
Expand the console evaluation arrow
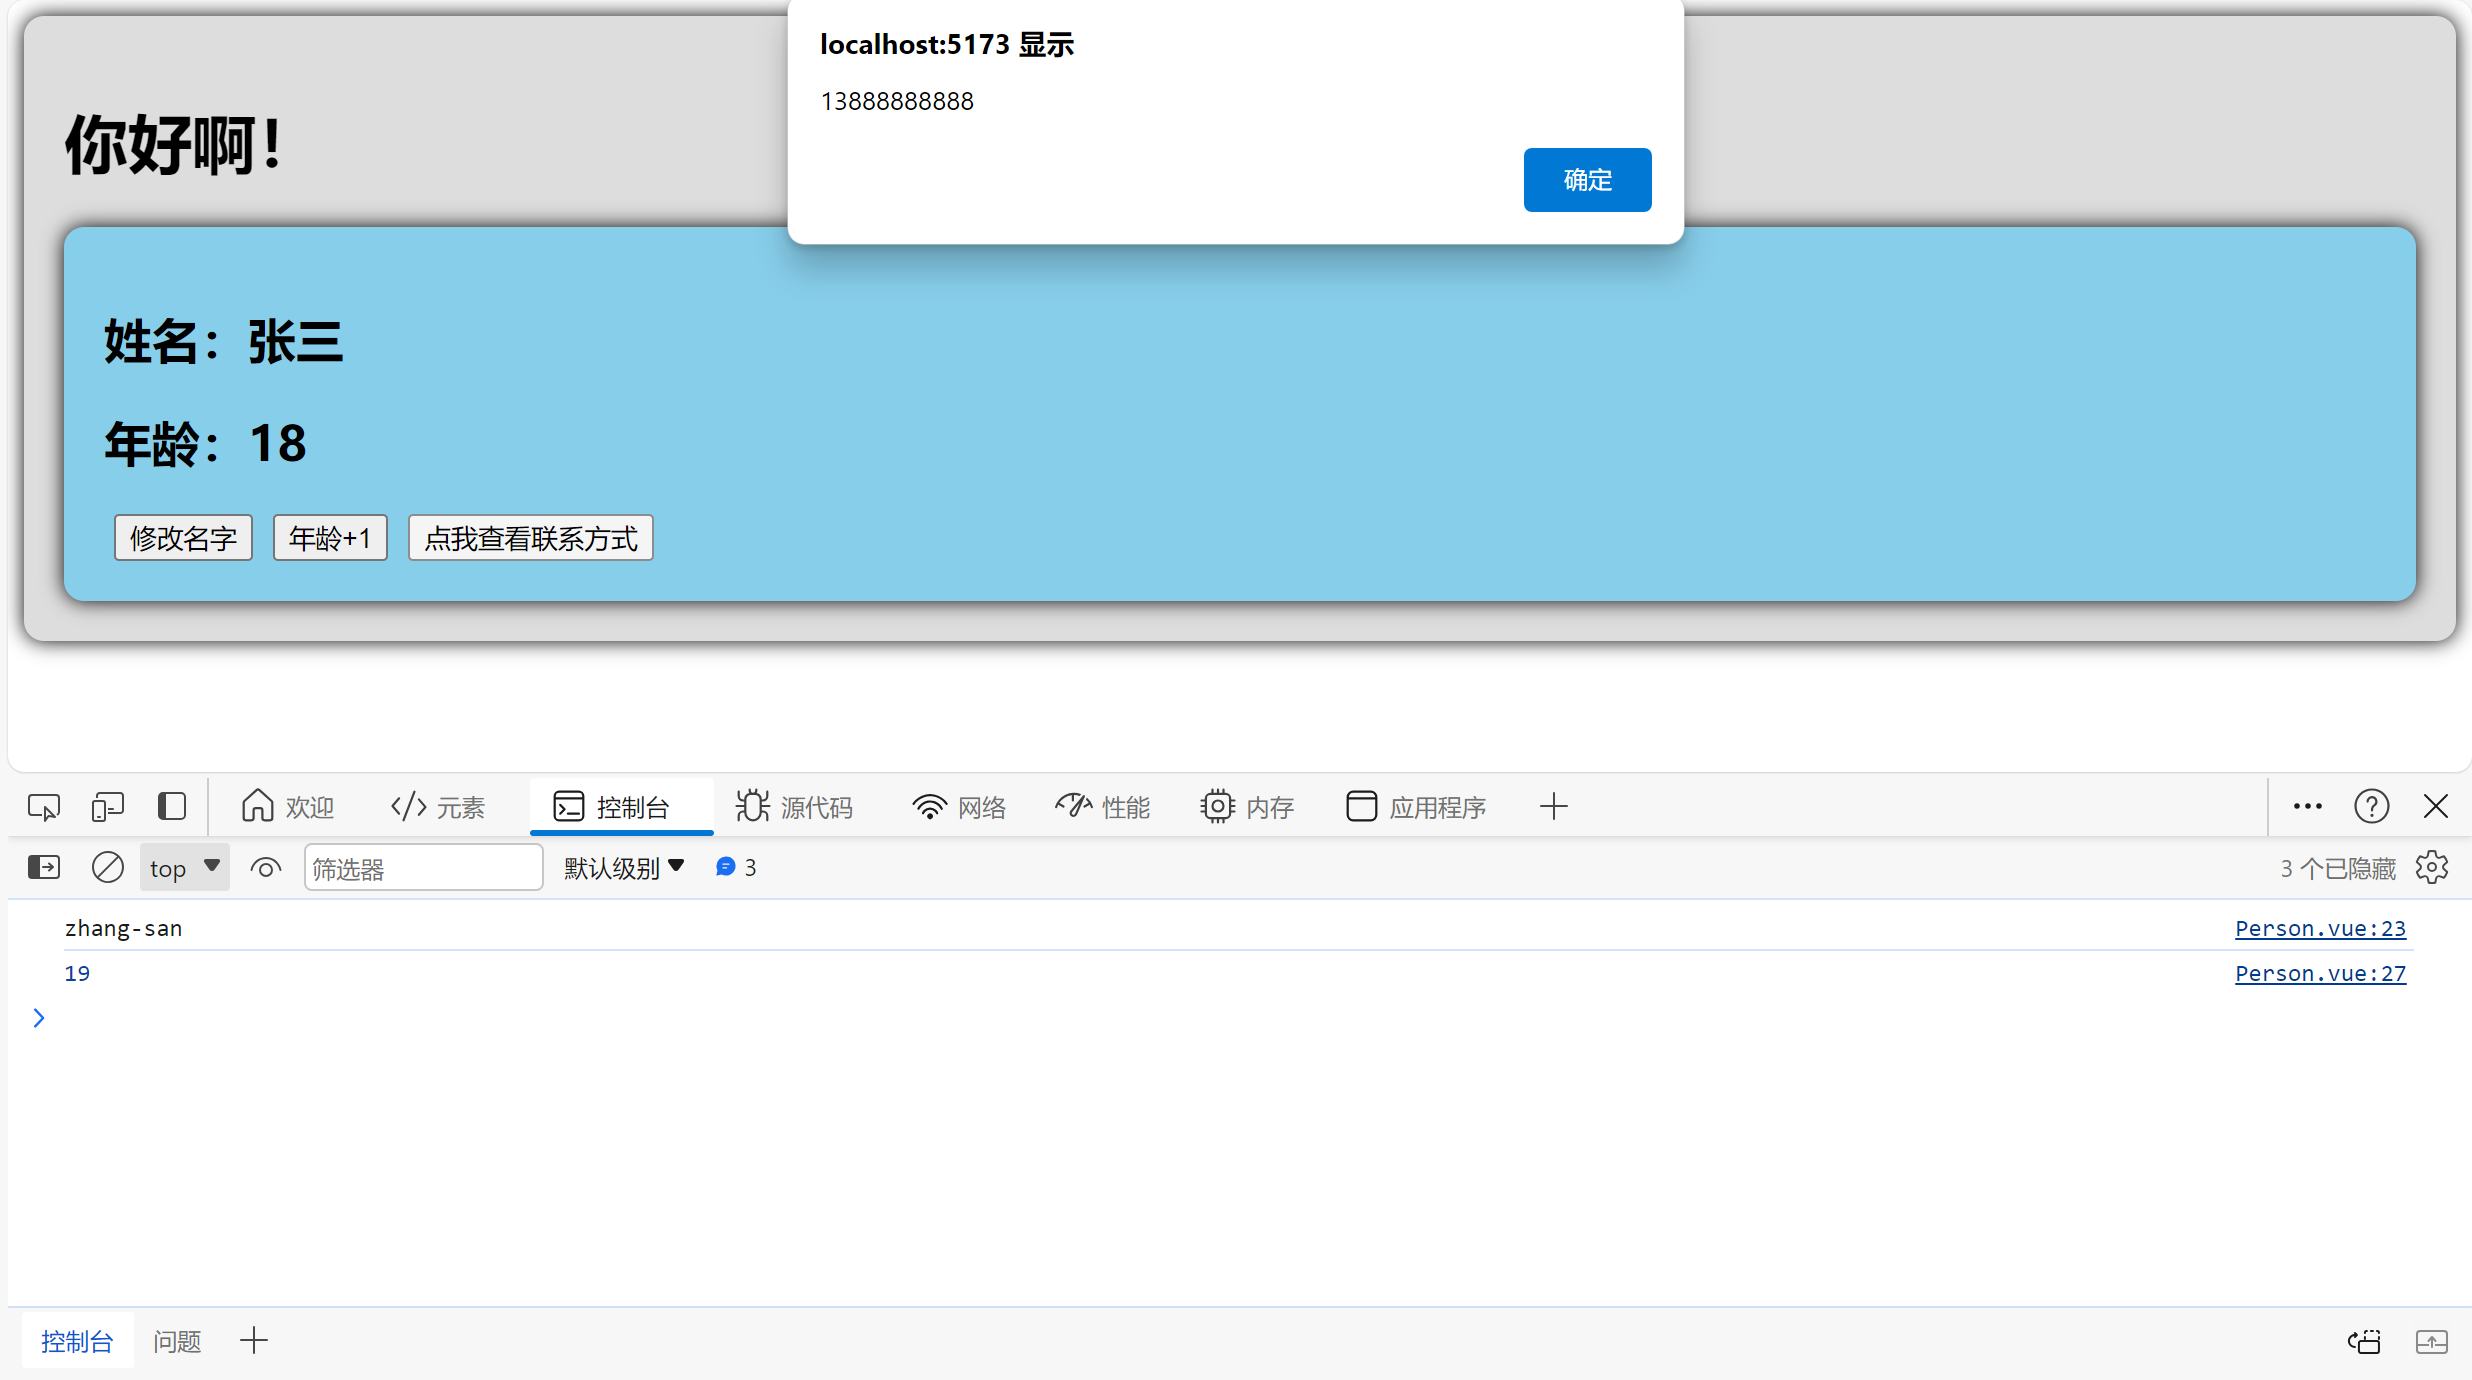point(39,1017)
